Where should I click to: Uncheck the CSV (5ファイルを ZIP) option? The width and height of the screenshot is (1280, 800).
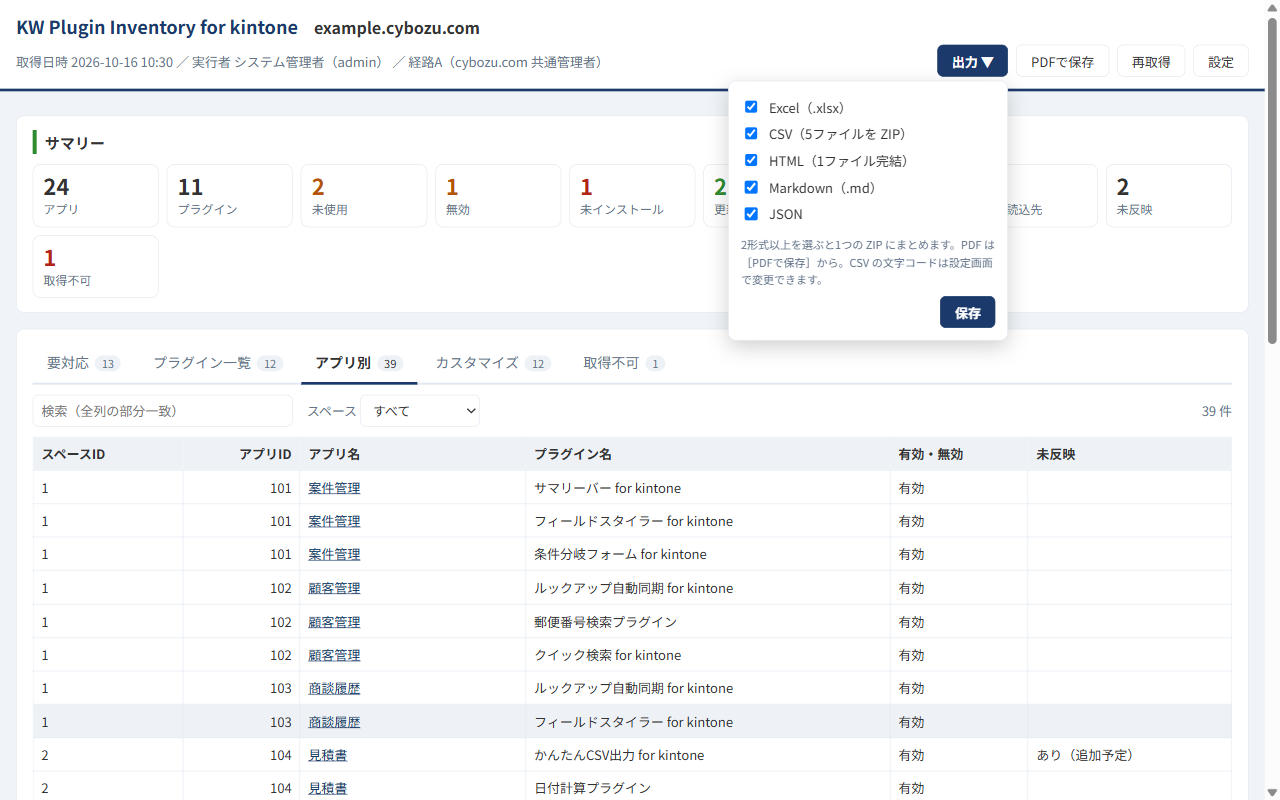(x=751, y=133)
